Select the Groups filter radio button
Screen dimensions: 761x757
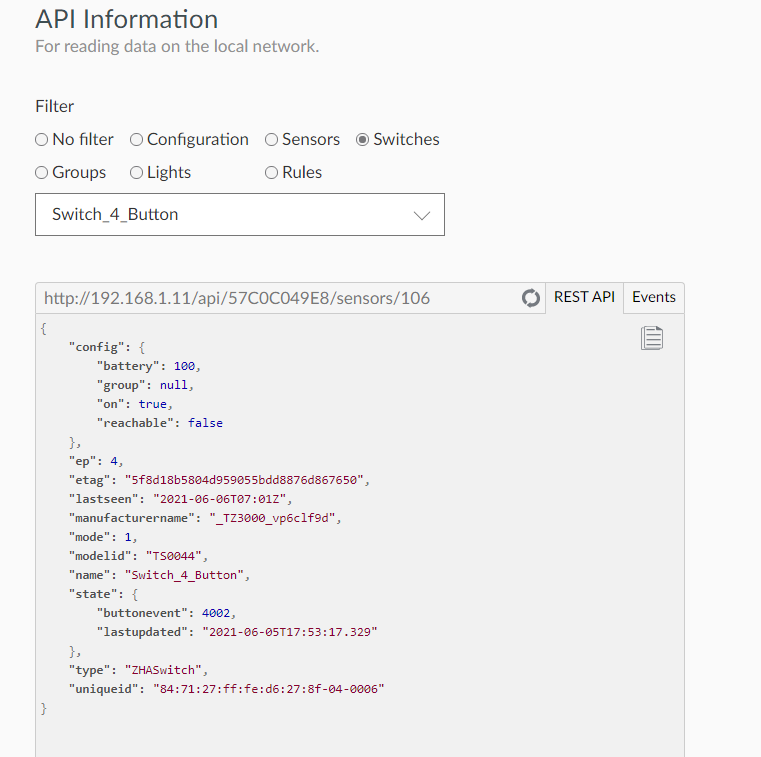42,173
